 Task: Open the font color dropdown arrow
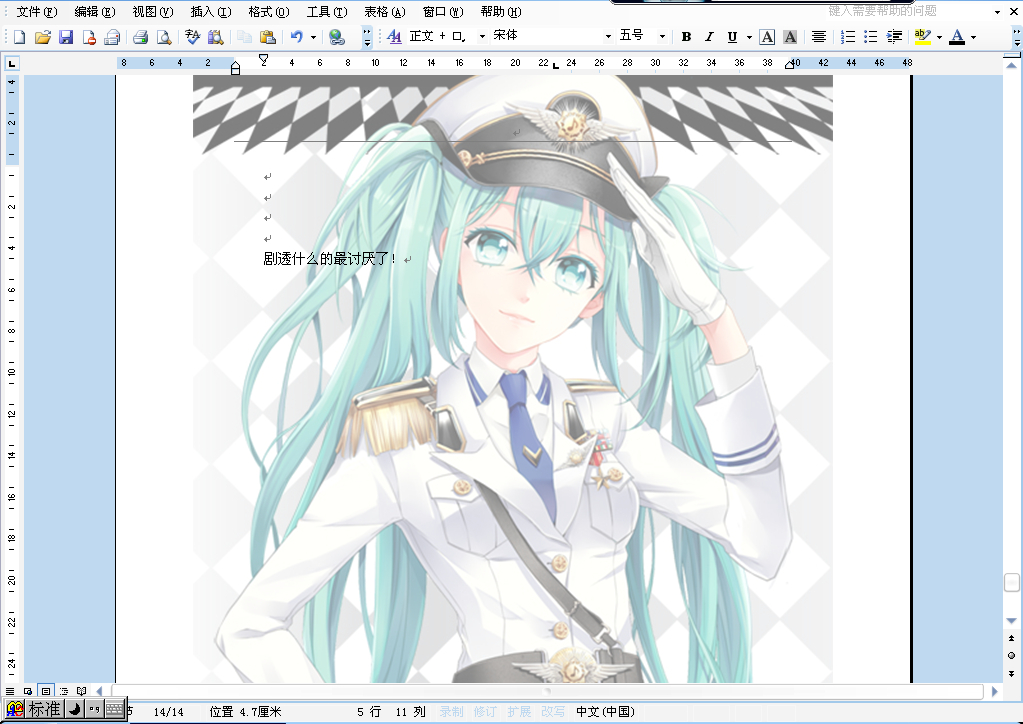[x=973, y=37]
